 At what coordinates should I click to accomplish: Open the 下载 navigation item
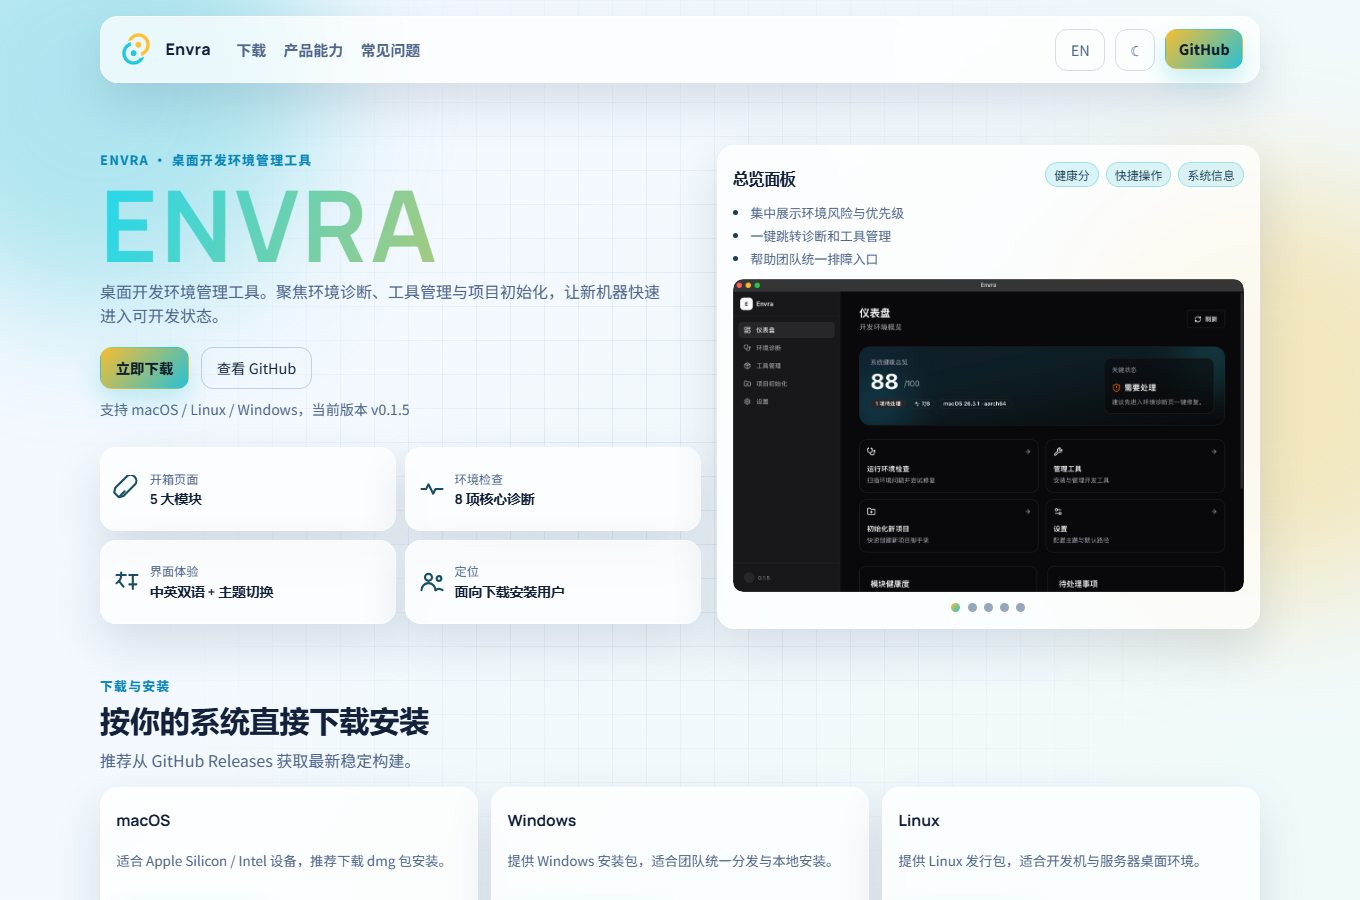click(x=251, y=50)
